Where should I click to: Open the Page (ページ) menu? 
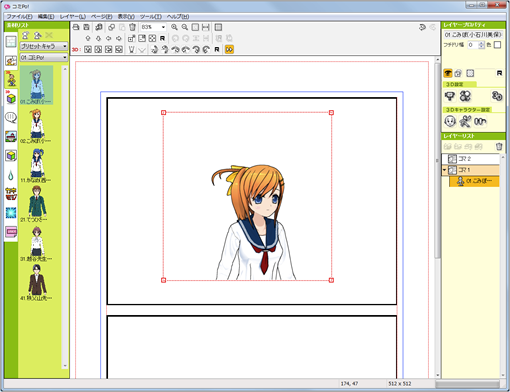pyautogui.click(x=102, y=16)
